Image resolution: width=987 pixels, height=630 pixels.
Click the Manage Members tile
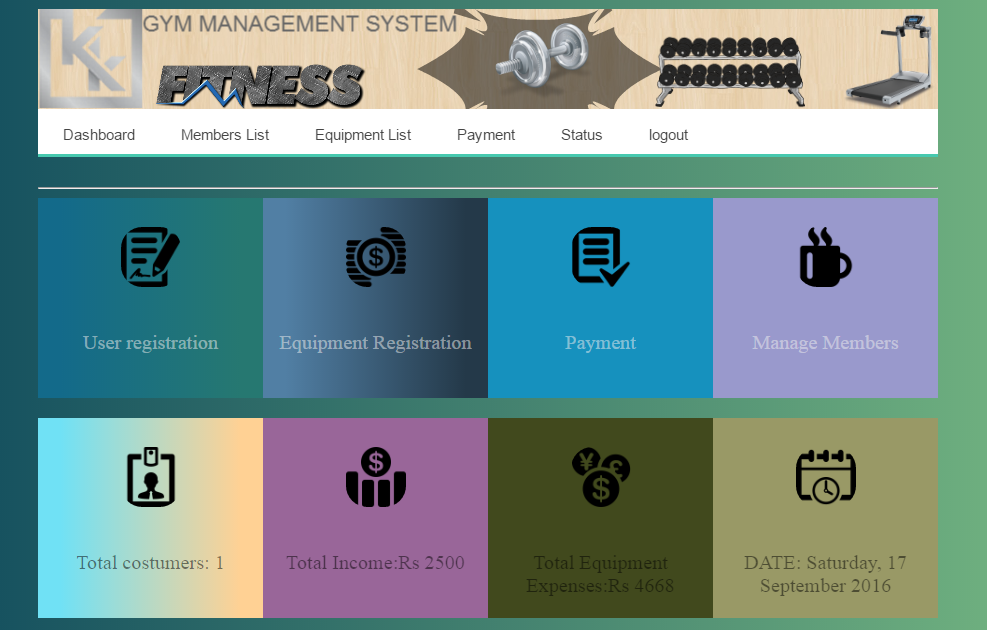tap(825, 298)
